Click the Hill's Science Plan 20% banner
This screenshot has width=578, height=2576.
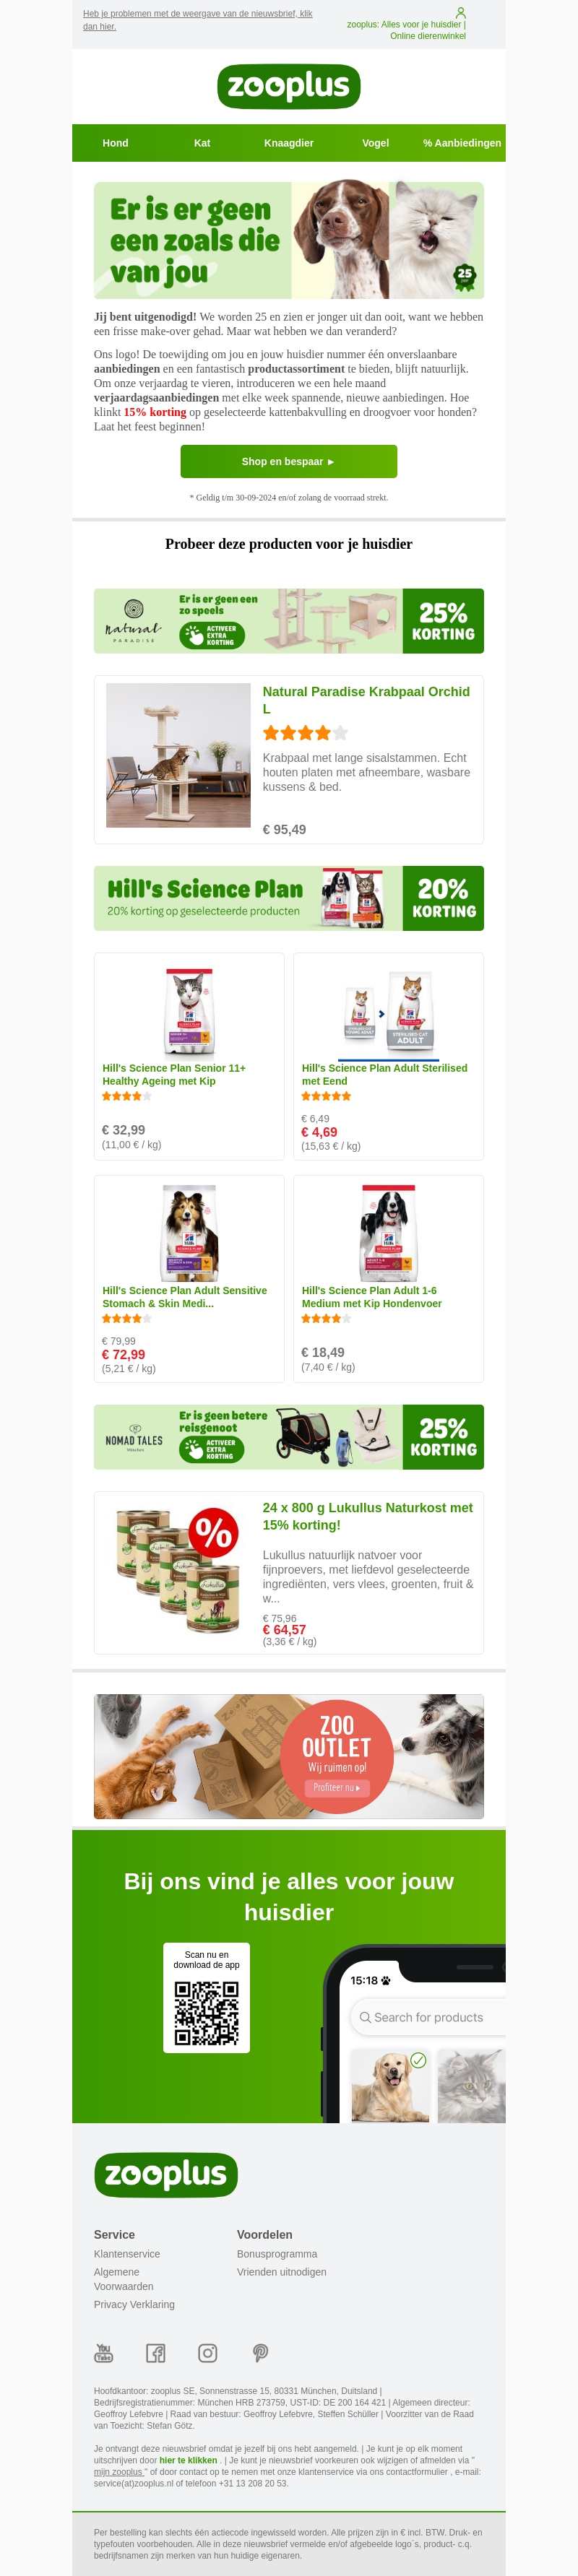point(289,898)
